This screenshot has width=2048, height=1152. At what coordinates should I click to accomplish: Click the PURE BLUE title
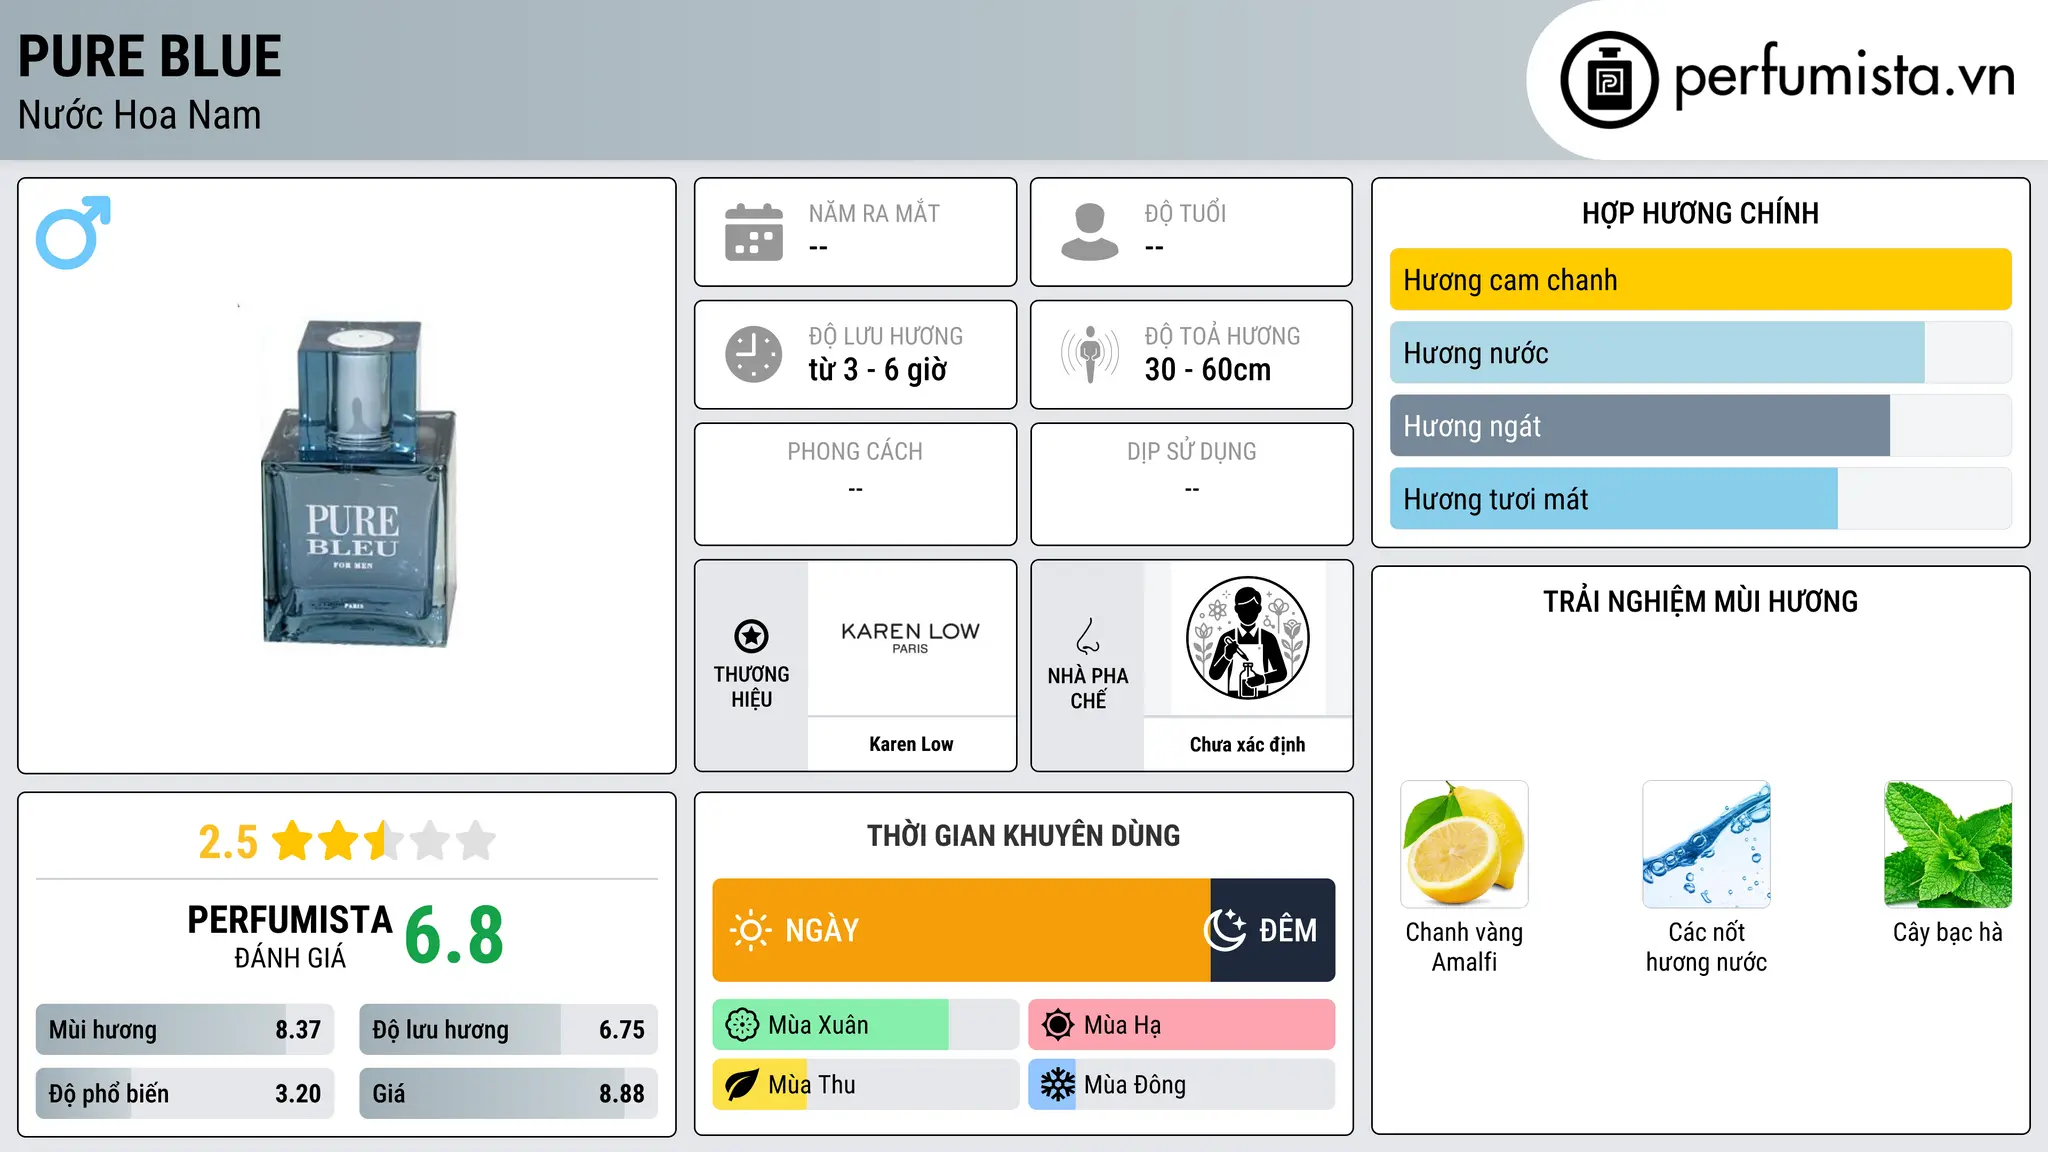150,56
